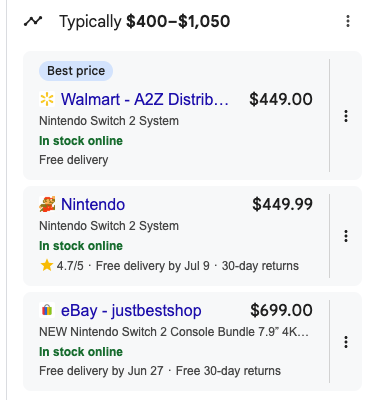Click the Best price badge

pyautogui.click(x=76, y=71)
